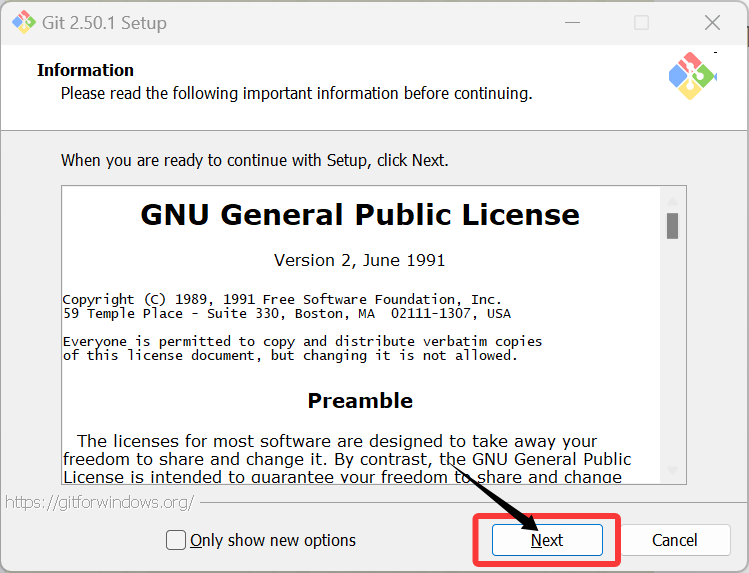The image size is (749, 573).
Task: Click the Preamble heading in the license
Action: point(359,401)
